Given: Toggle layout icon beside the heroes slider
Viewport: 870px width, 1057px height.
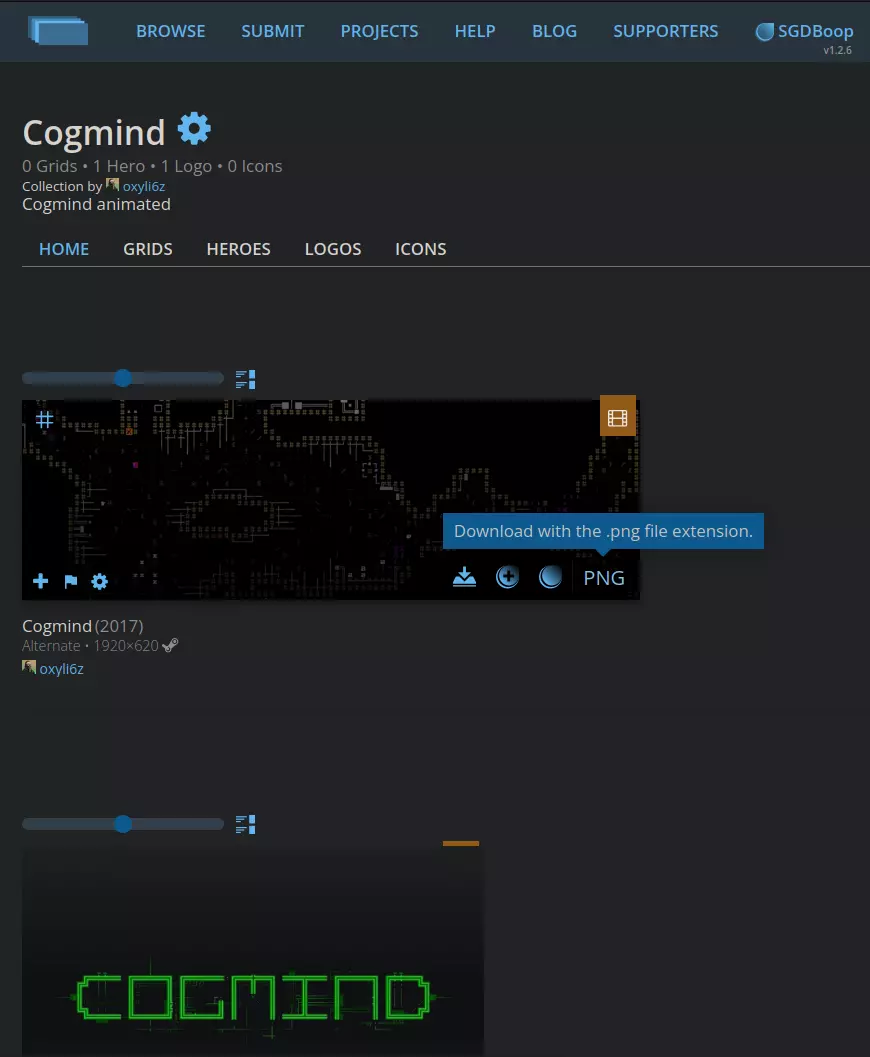Looking at the screenshot, I should point(245,380).
